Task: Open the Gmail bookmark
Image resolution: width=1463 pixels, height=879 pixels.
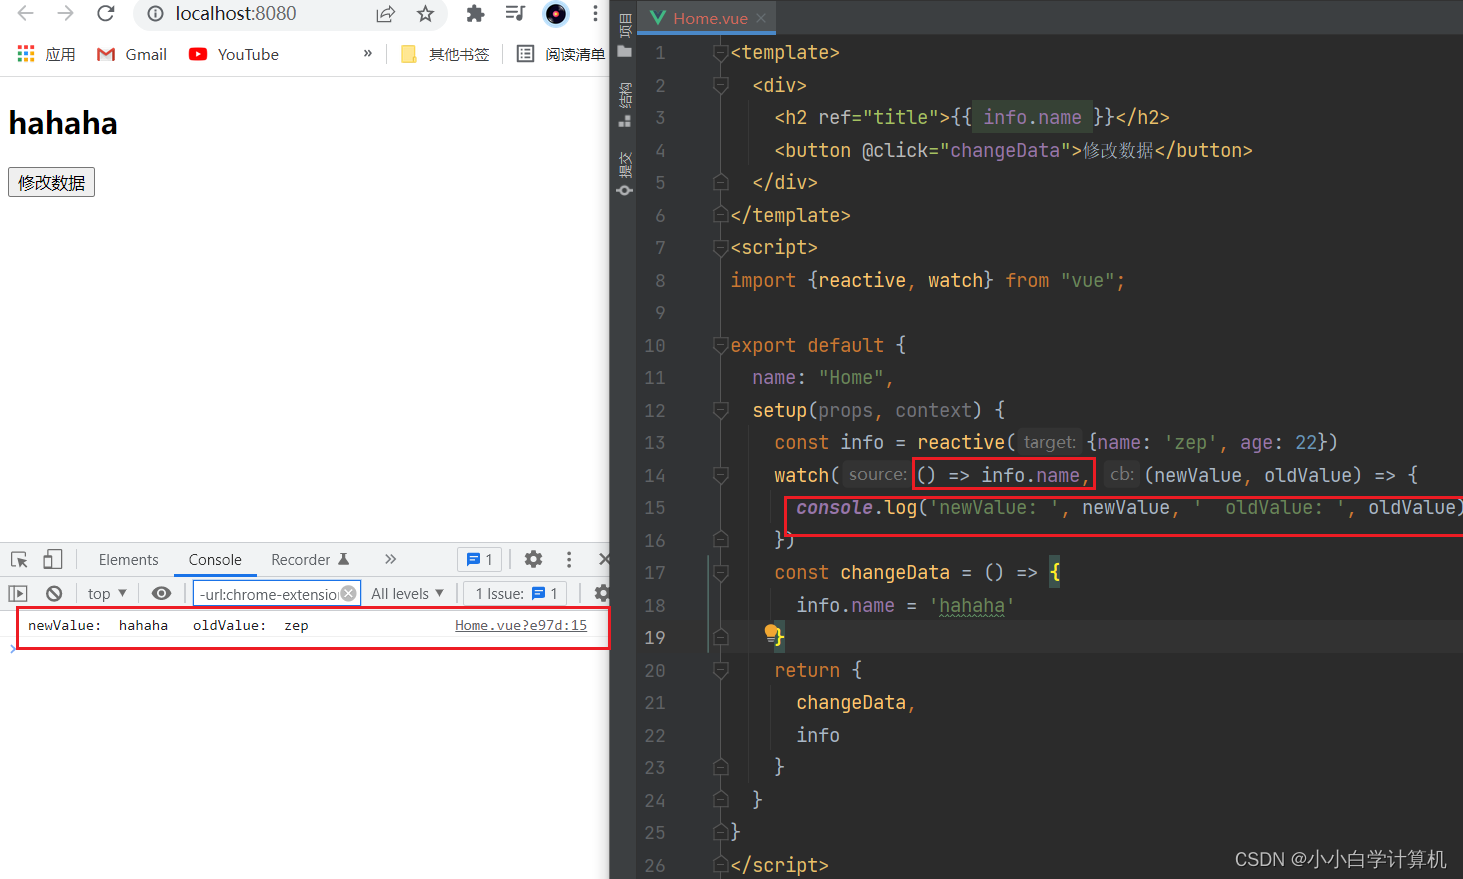Action: coord(132,54)
